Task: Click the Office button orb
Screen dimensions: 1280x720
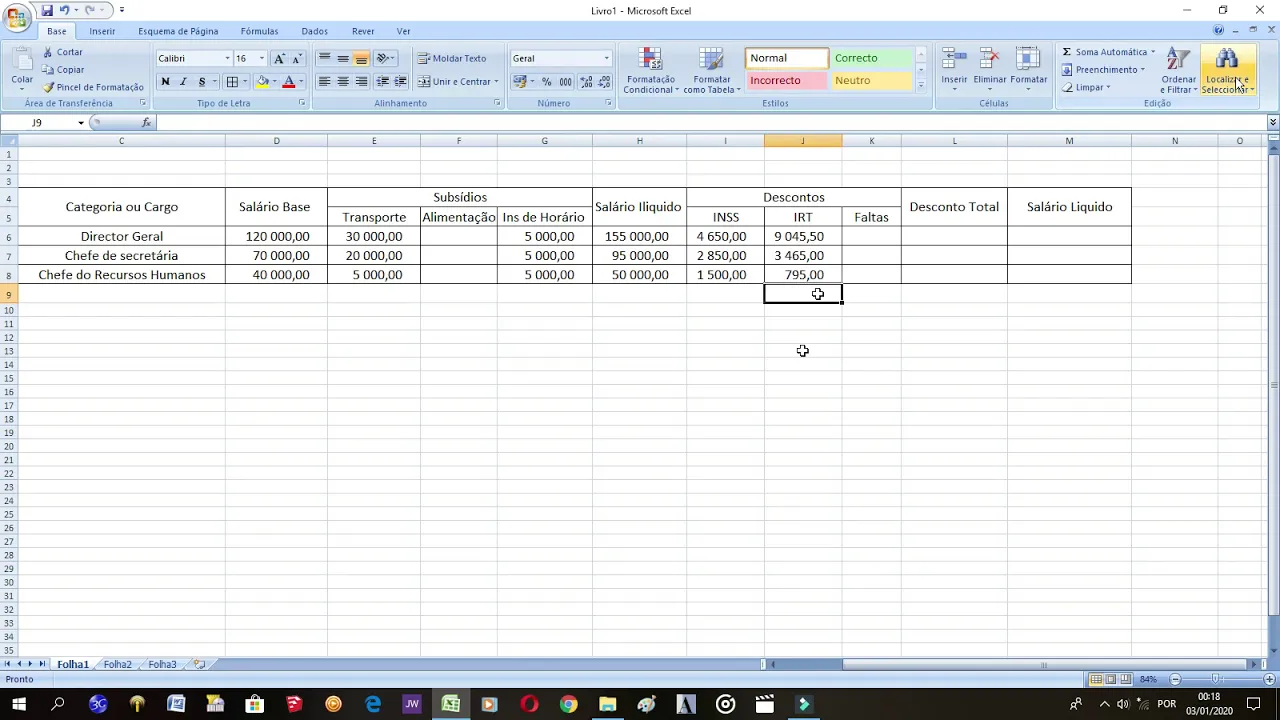Action: tap(17, 18)
